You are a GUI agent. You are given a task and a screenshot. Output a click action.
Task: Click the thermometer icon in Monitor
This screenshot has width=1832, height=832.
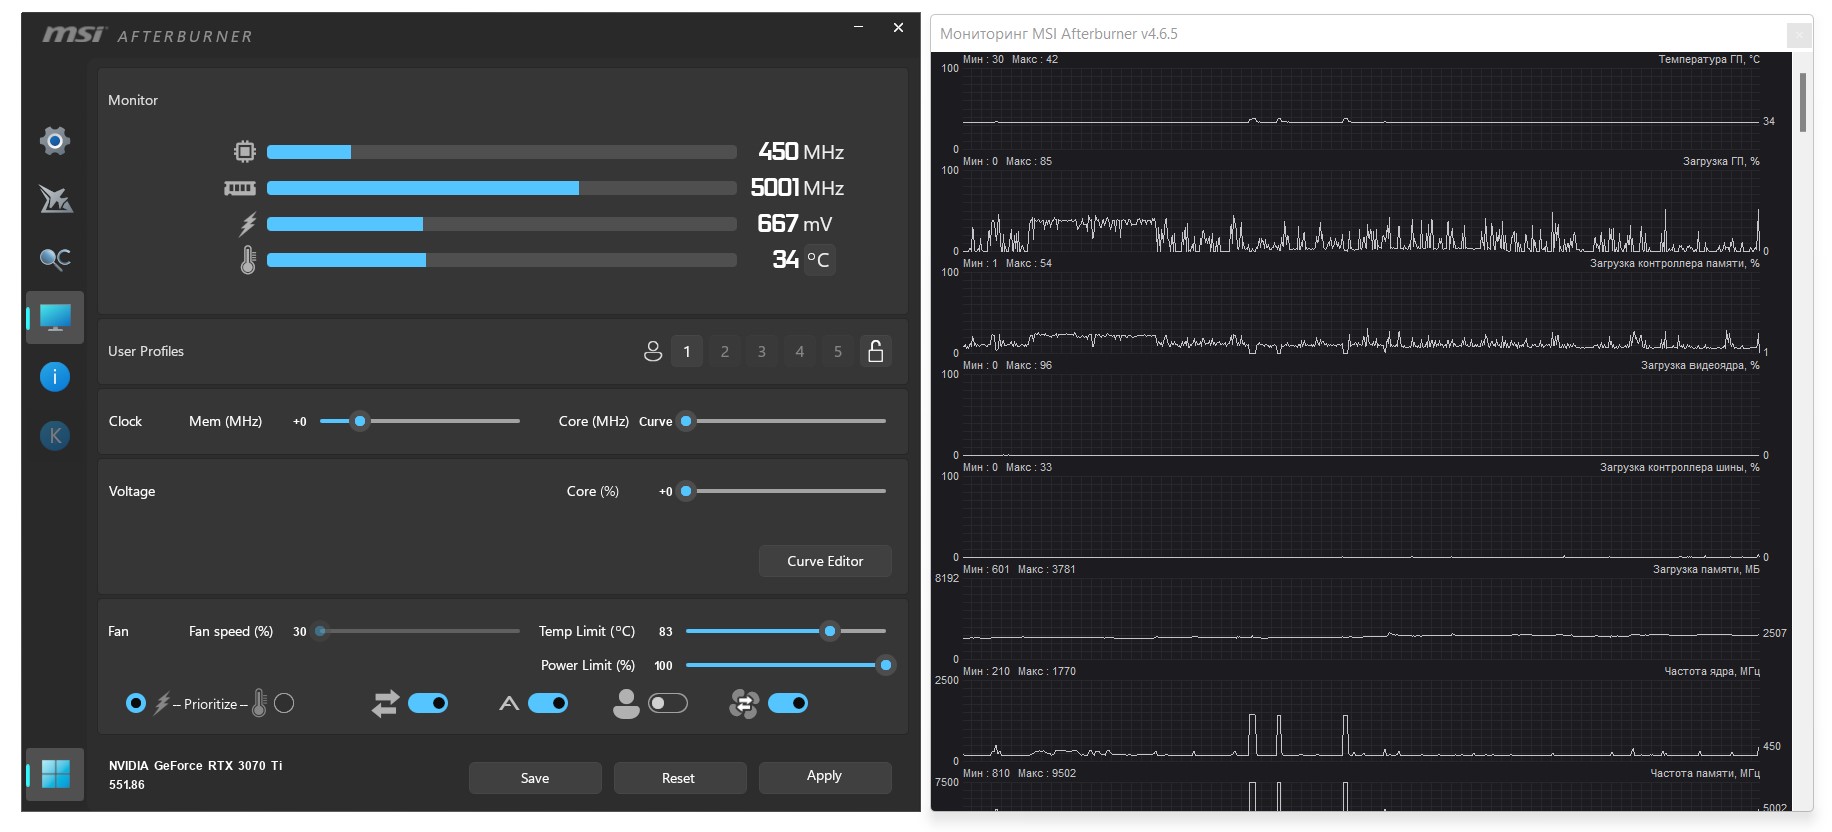coord(248,260)
